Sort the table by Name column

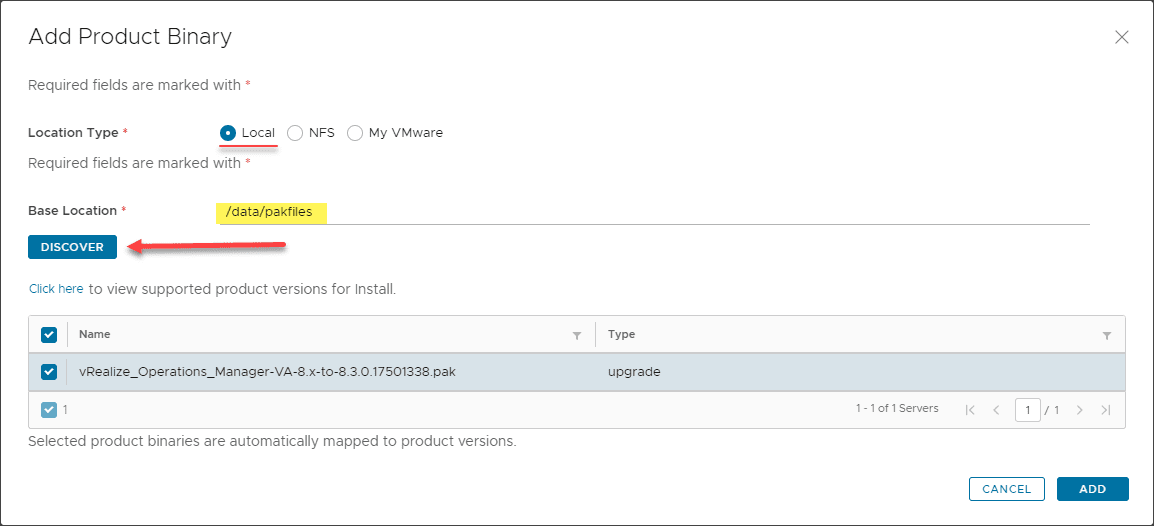pyautogui.click(x=95, y=335)
